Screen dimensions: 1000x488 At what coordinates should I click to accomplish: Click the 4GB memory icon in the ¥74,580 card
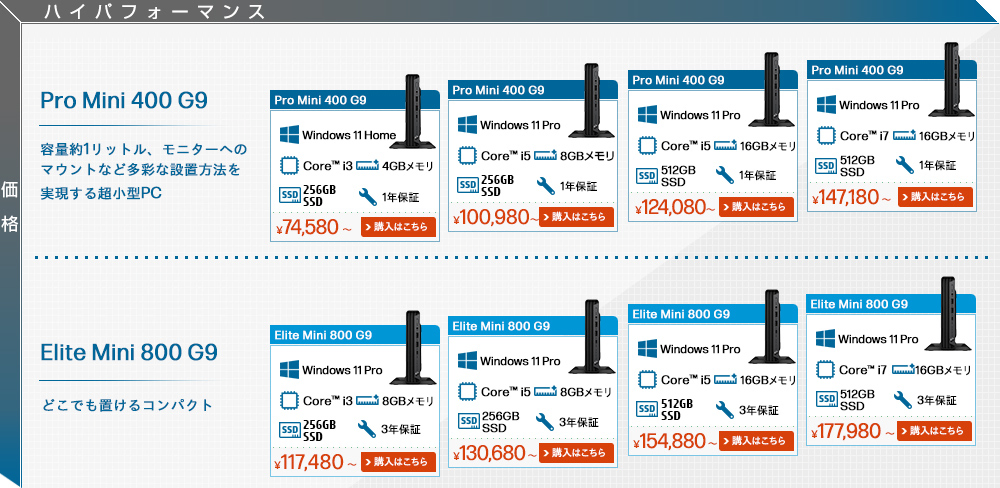click(x=367, y=166)
